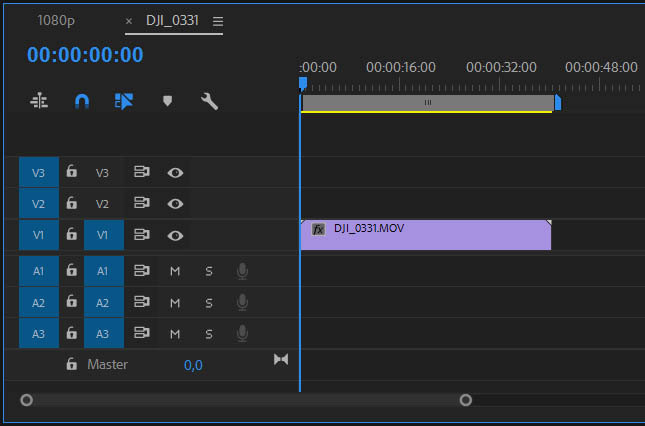Viewport: 645px width, 426px height.
Task: Toggle sync lock on V3 track
Action: tap(142, 172)
